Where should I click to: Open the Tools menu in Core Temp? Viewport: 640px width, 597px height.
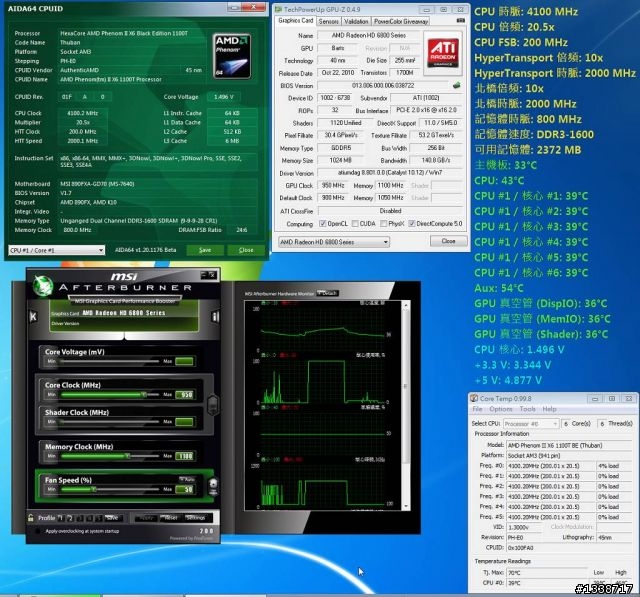point(527,409)
